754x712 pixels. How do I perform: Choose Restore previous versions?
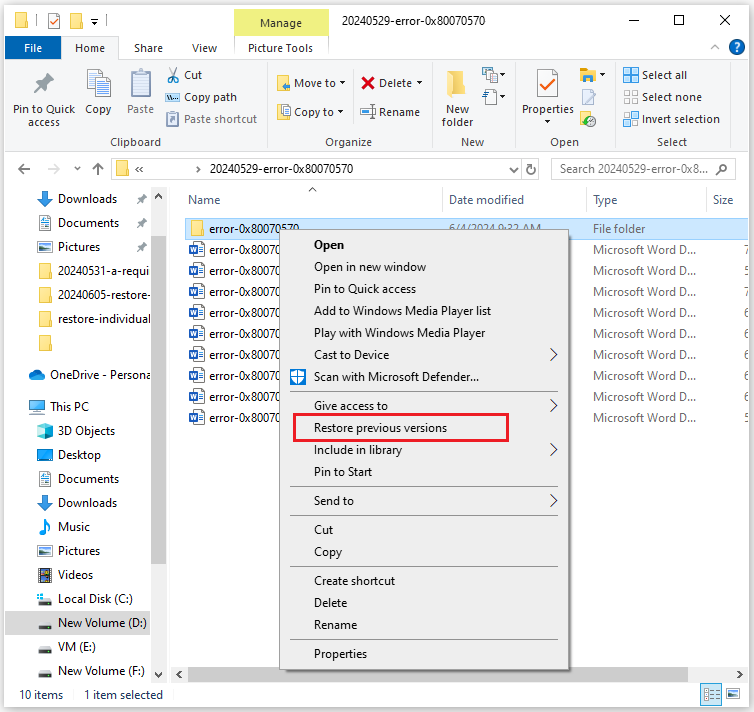pos(380,428)
